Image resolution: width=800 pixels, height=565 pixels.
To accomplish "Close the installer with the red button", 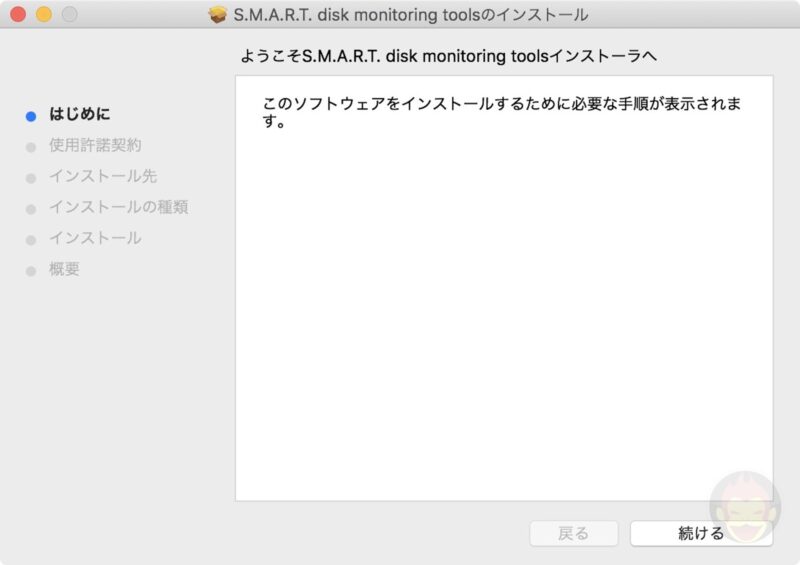I will point(18,15).
